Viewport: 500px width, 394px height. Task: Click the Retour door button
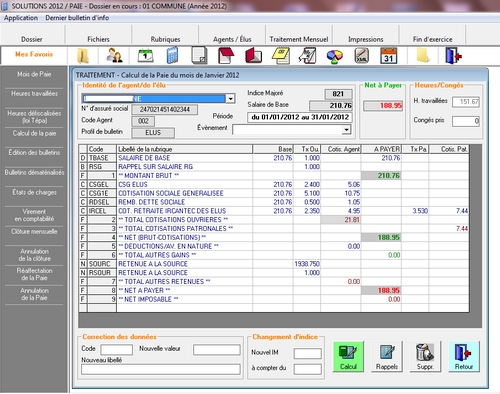(464, 356)
